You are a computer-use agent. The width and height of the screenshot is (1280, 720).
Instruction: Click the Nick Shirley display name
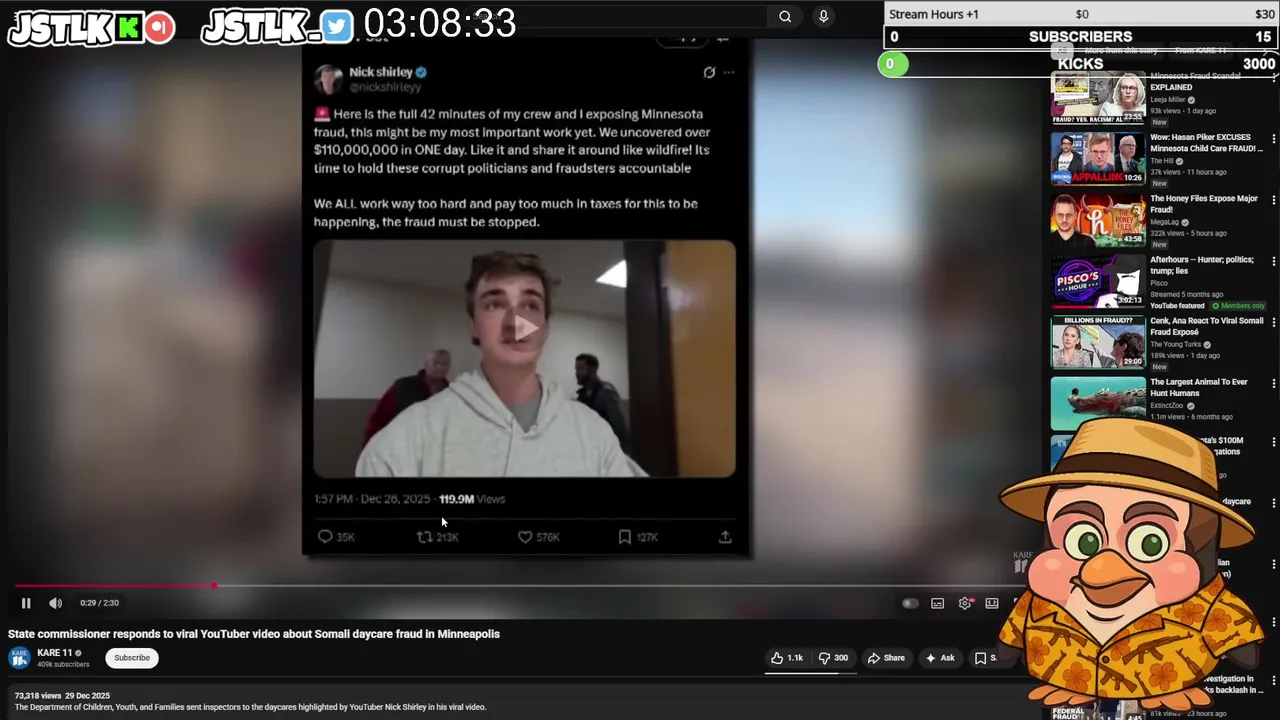pos(380,72)
